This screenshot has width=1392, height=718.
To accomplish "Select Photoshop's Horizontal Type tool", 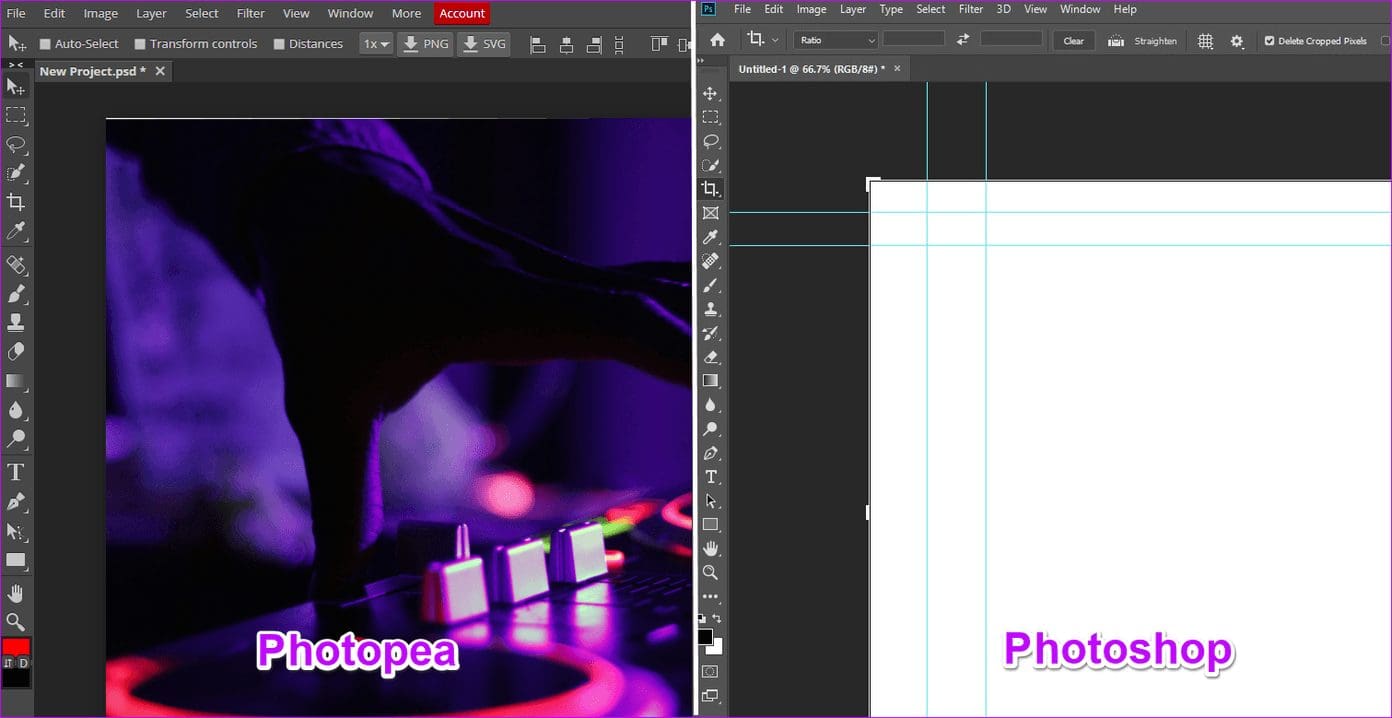I will point(710,477).
